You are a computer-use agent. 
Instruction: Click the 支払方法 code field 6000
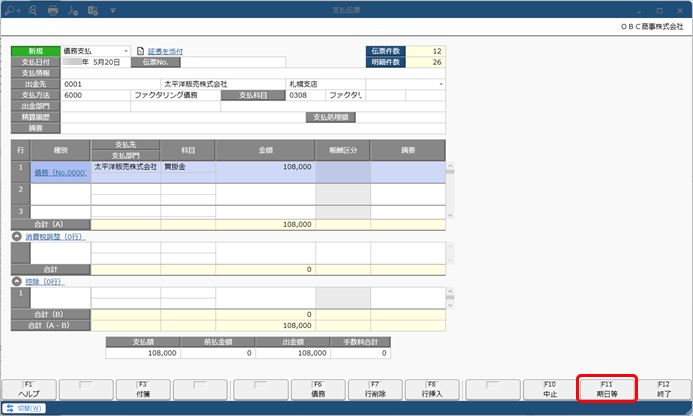[x=95, y=95]
